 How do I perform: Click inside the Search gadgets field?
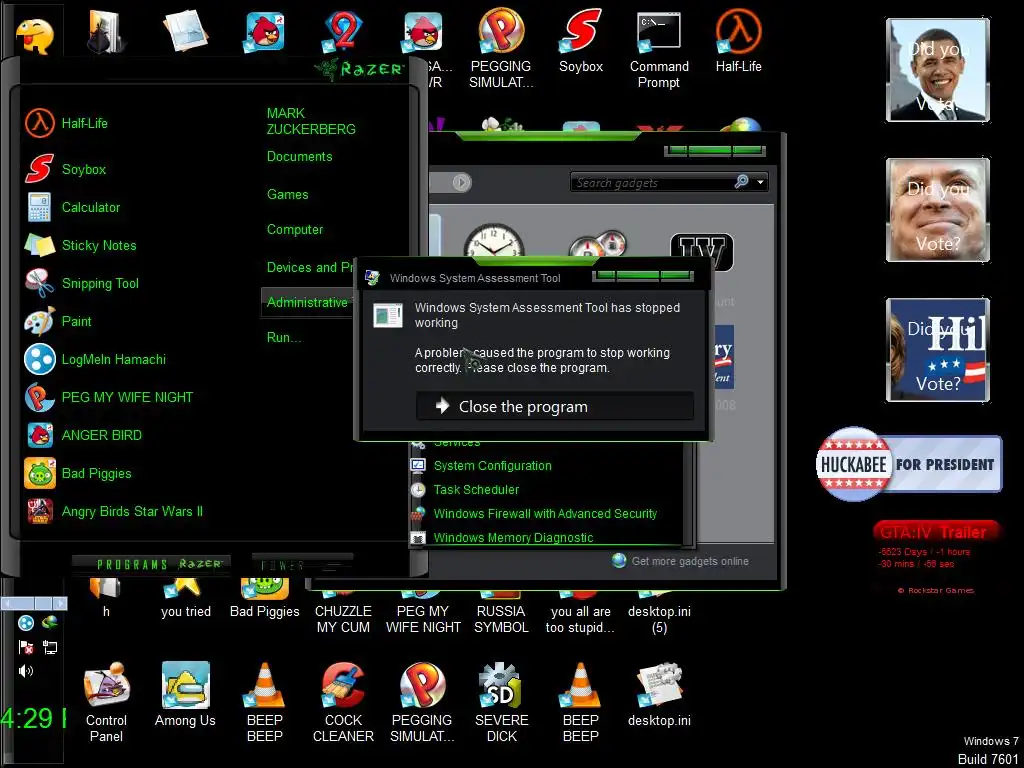tap(653, 183)
